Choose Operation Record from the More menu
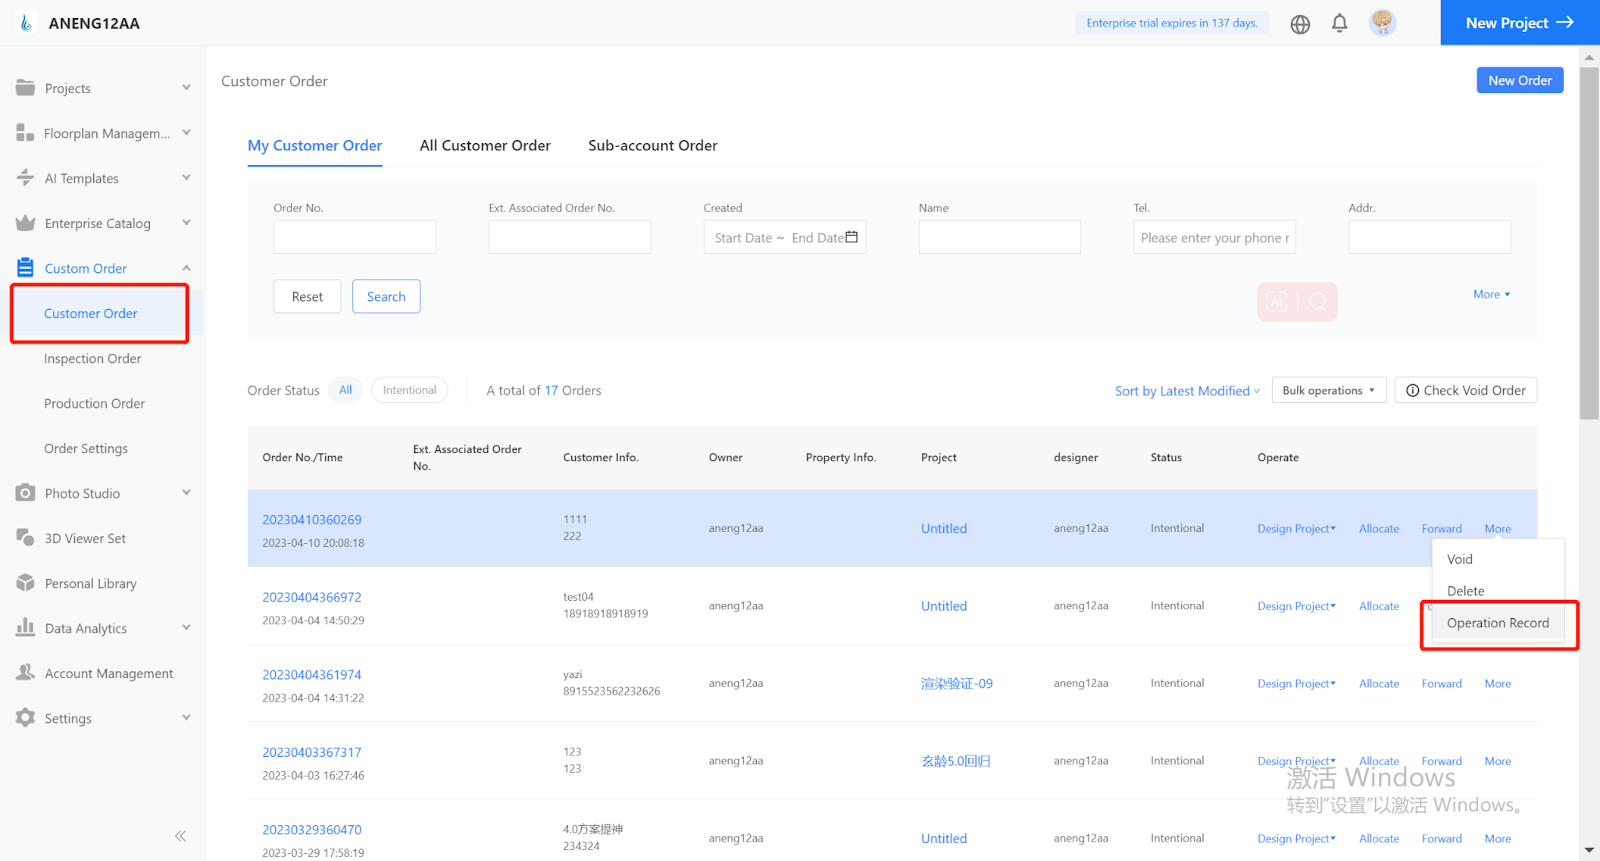 coord(1497,623)
